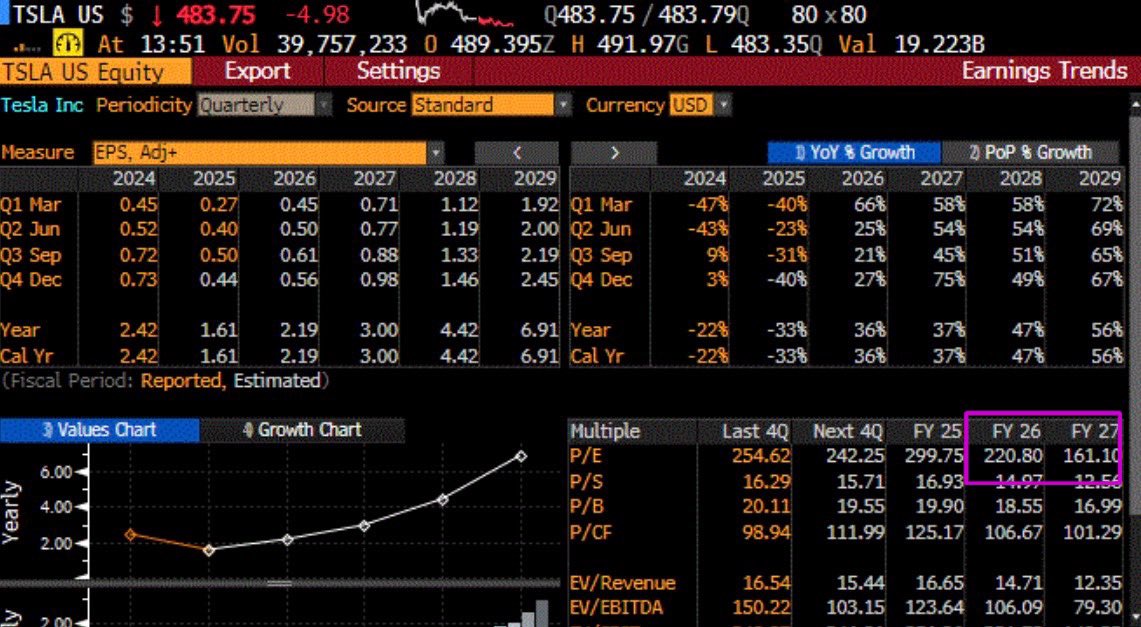1141x627 pixels.
Task: Click the intraday sparkline chart in header
Action: pos(467,15)
